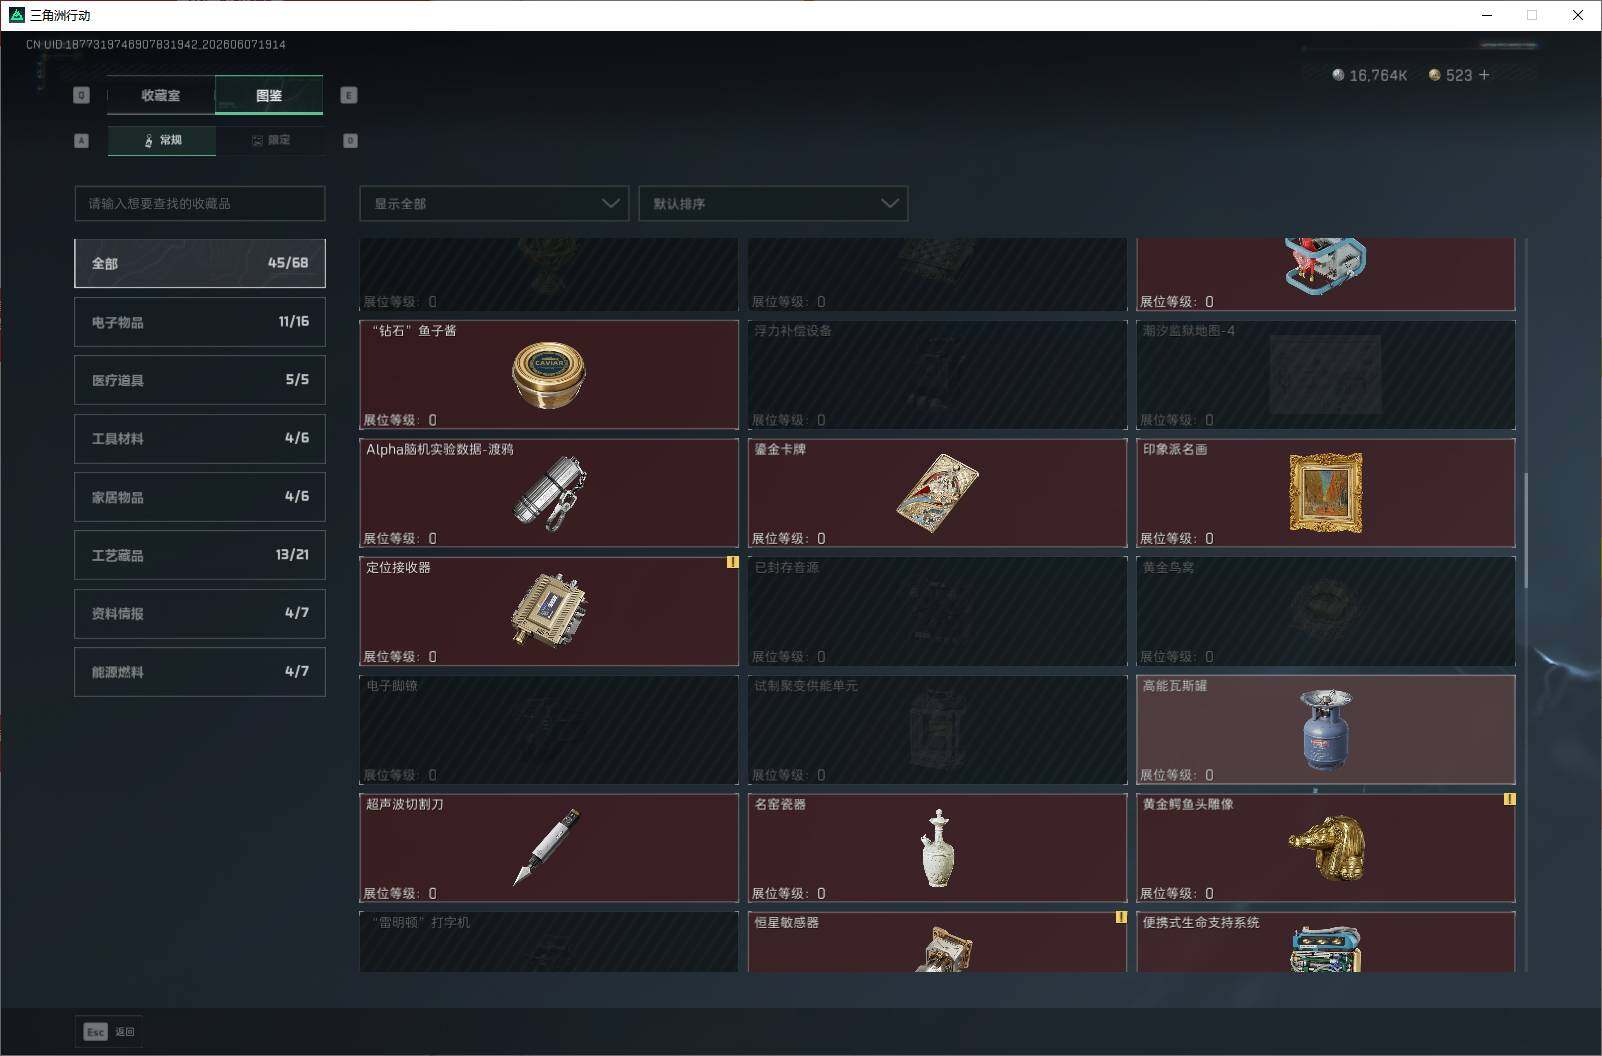
Task: Click the Delta Force app logo in title bar
Action: pos(16,15)
